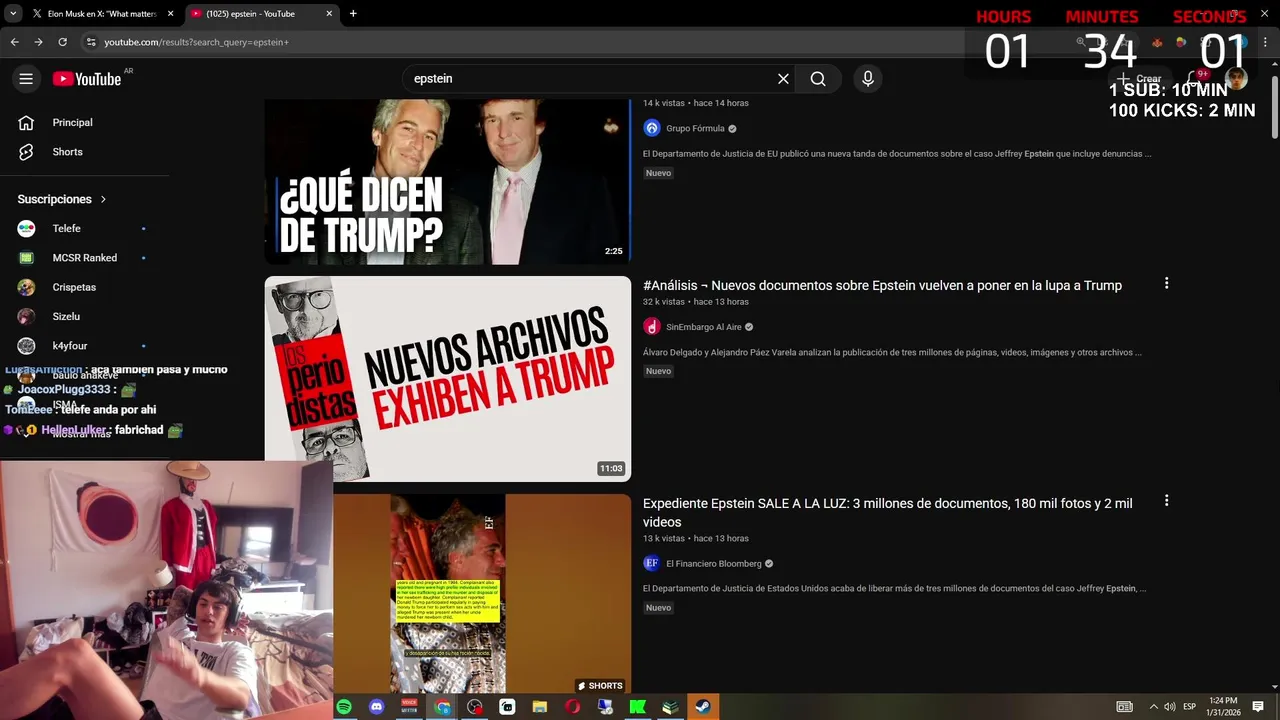Viewport: 1280px width, 720px height.
Task: Open Spotify from the taskbar
Action: coord(344,707)
